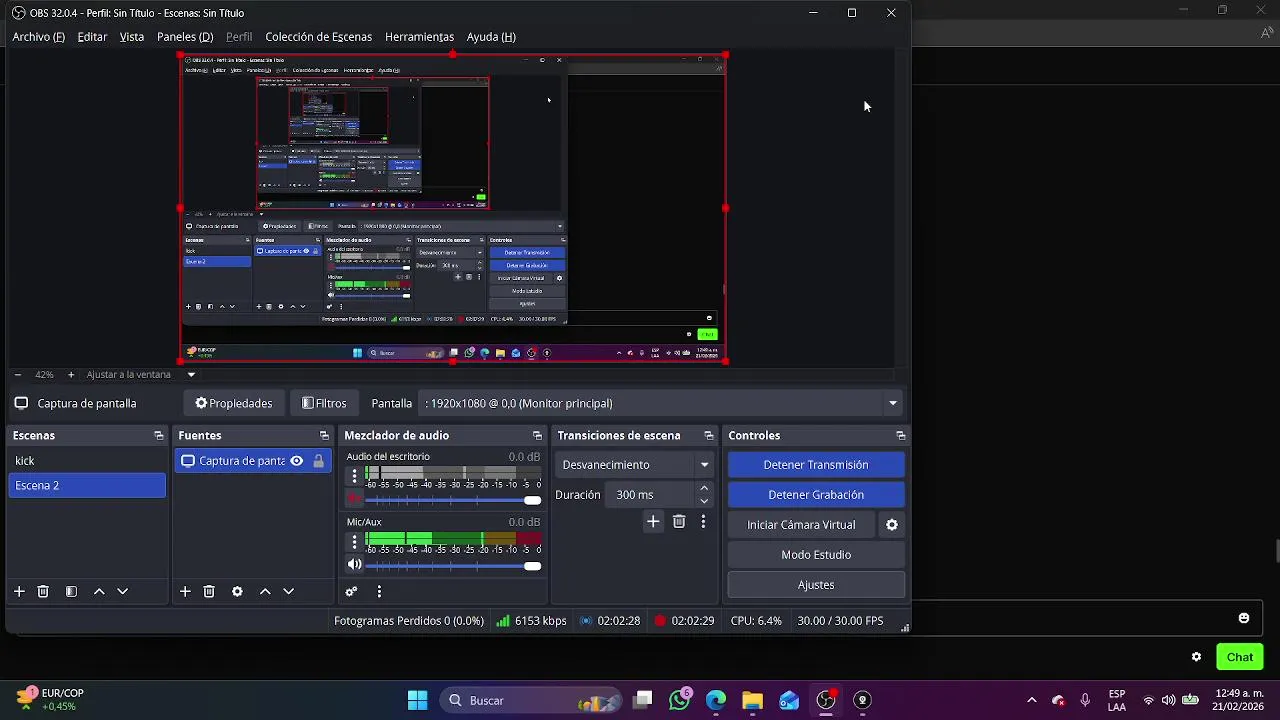
Task: Open Vista menu
Action: tap(132, 37)
